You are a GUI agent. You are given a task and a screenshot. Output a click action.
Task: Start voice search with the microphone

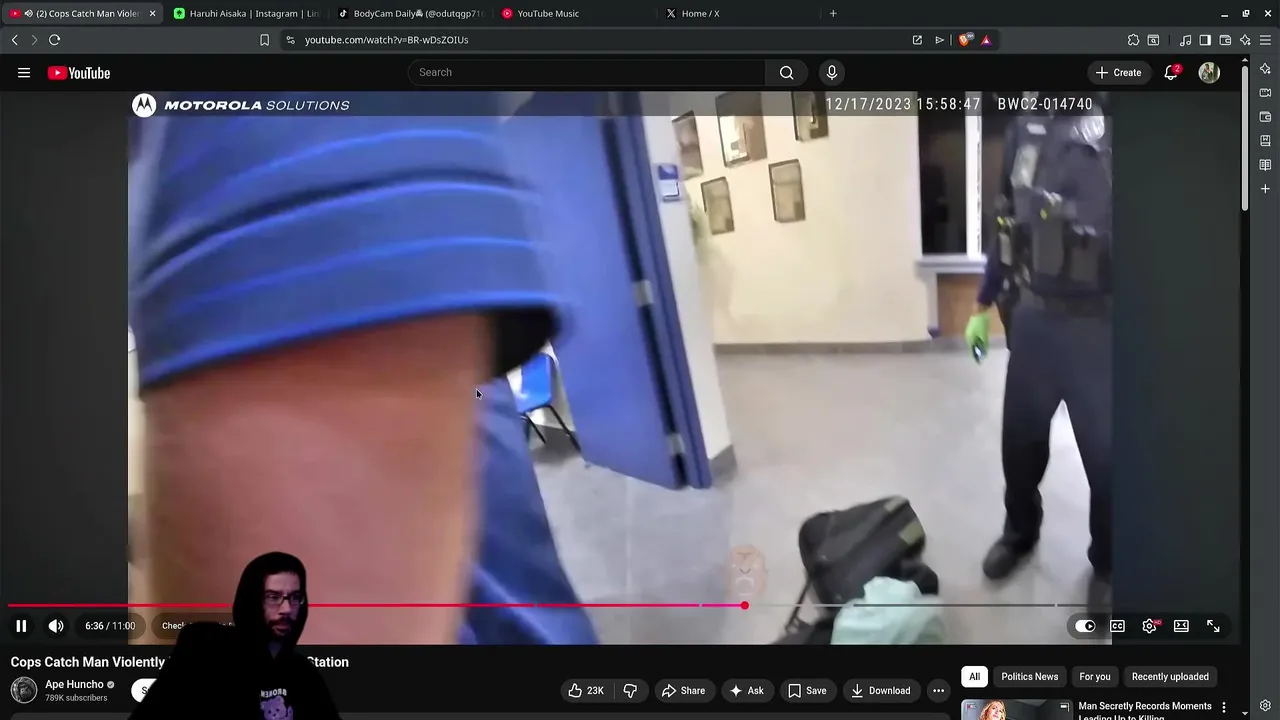click(831, 72)
